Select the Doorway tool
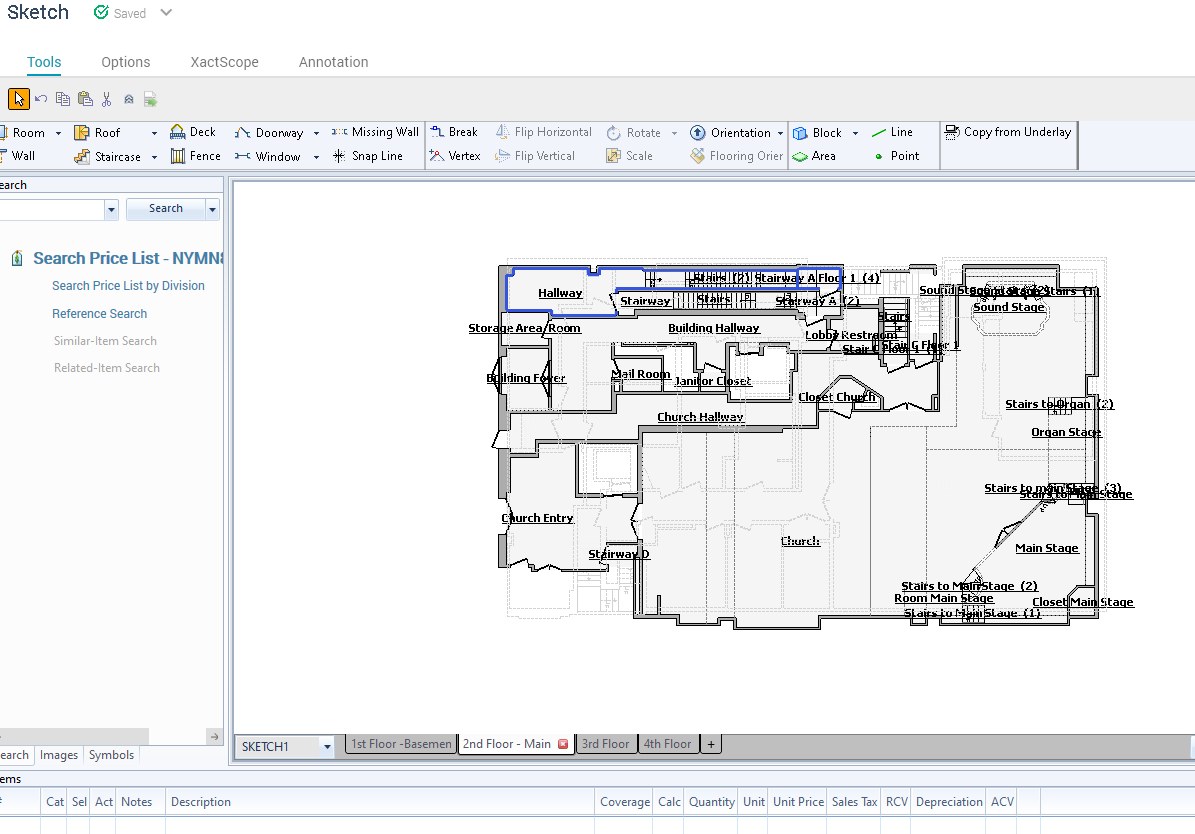 point(269,133)
